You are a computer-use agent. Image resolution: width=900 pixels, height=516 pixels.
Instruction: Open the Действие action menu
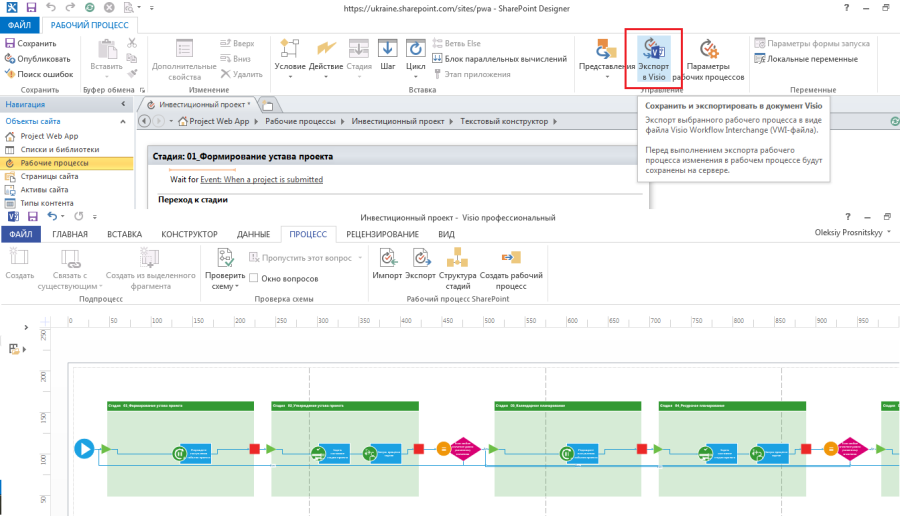click(325, 60)
